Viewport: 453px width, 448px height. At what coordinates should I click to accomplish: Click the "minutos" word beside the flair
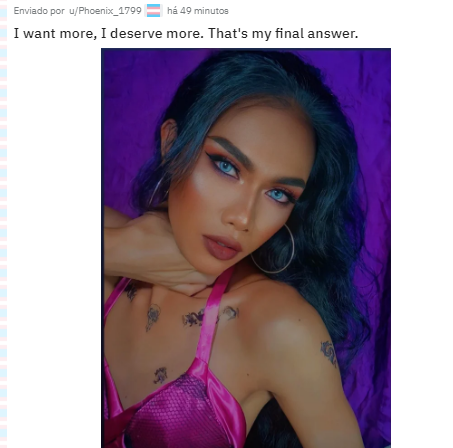[211, 11]
